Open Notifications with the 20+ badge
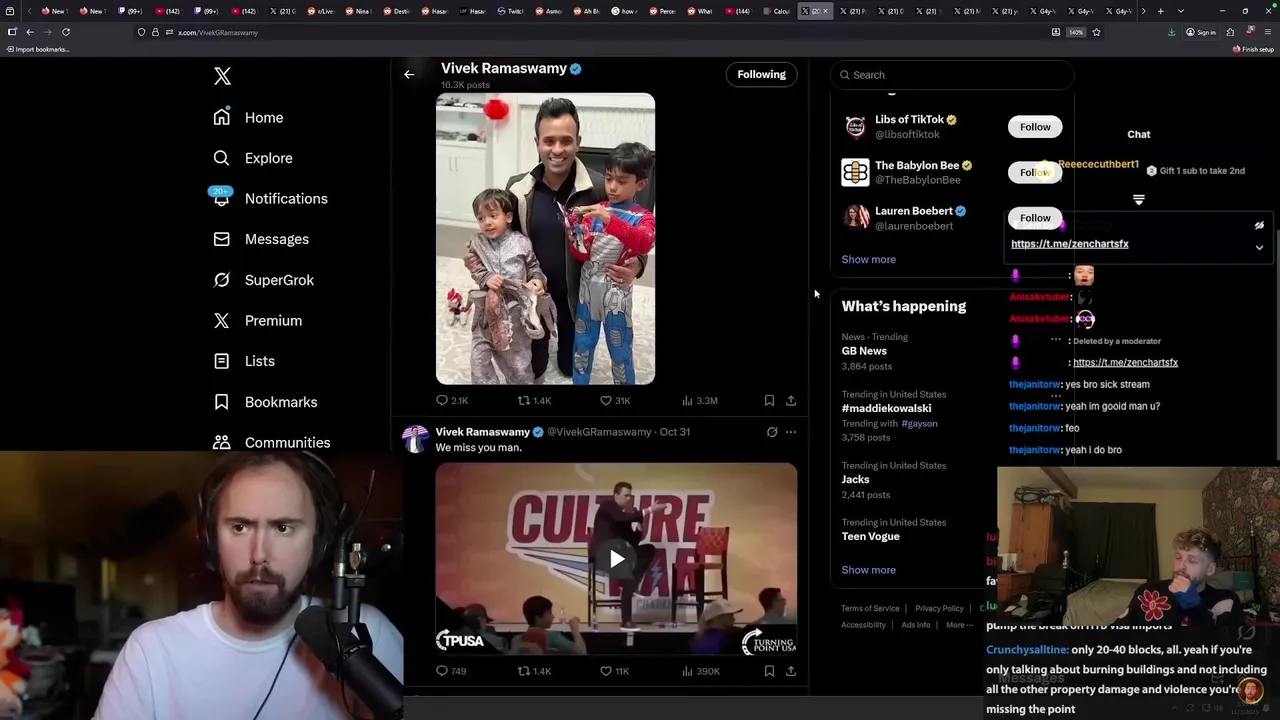The height and width of the screenshot is (720, 1280). coord(270,198)
